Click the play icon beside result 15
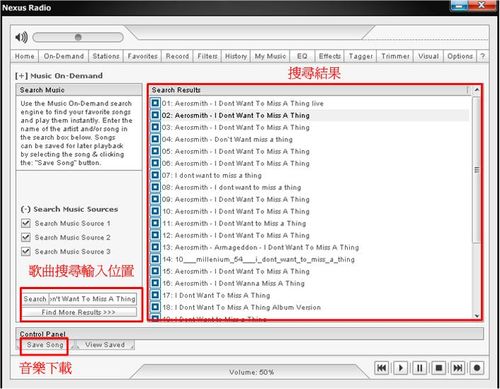500x389 pixels. [x=155, y=271]
